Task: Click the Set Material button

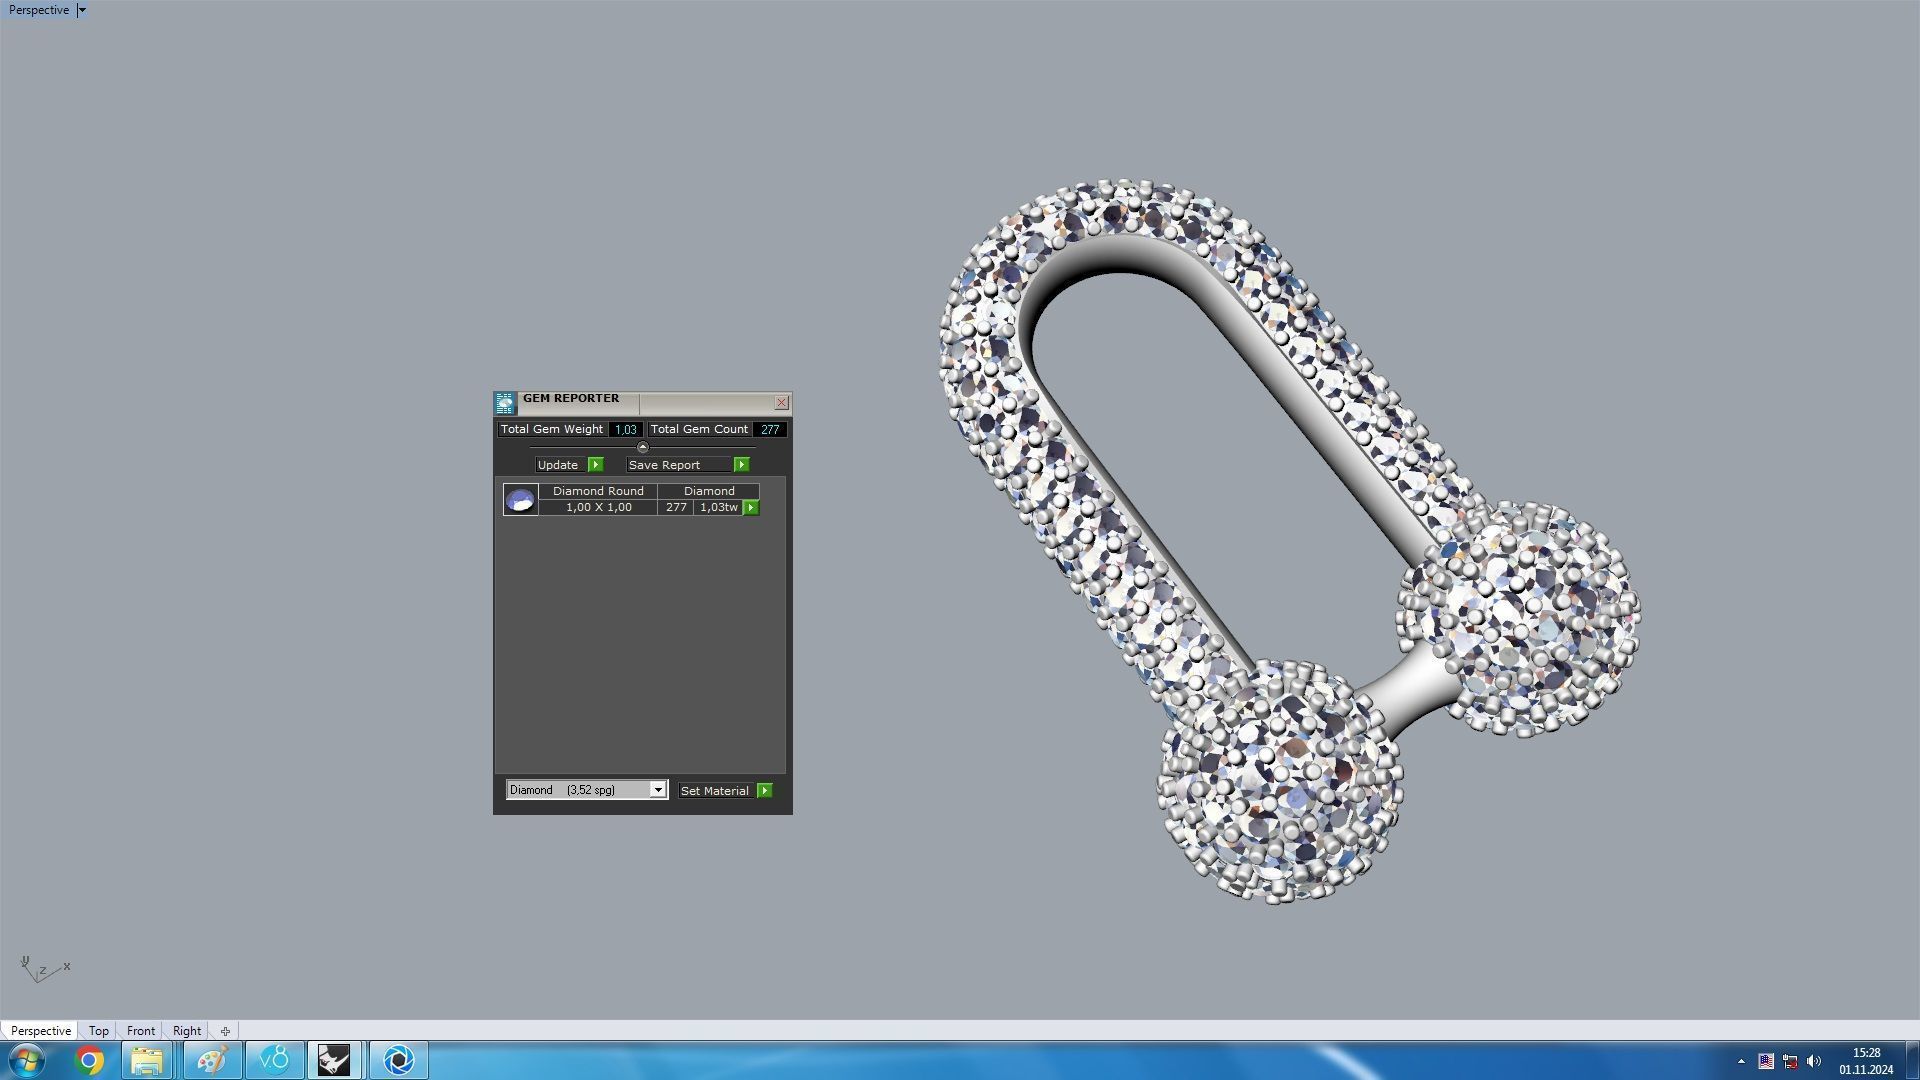Action: point(714,791)
